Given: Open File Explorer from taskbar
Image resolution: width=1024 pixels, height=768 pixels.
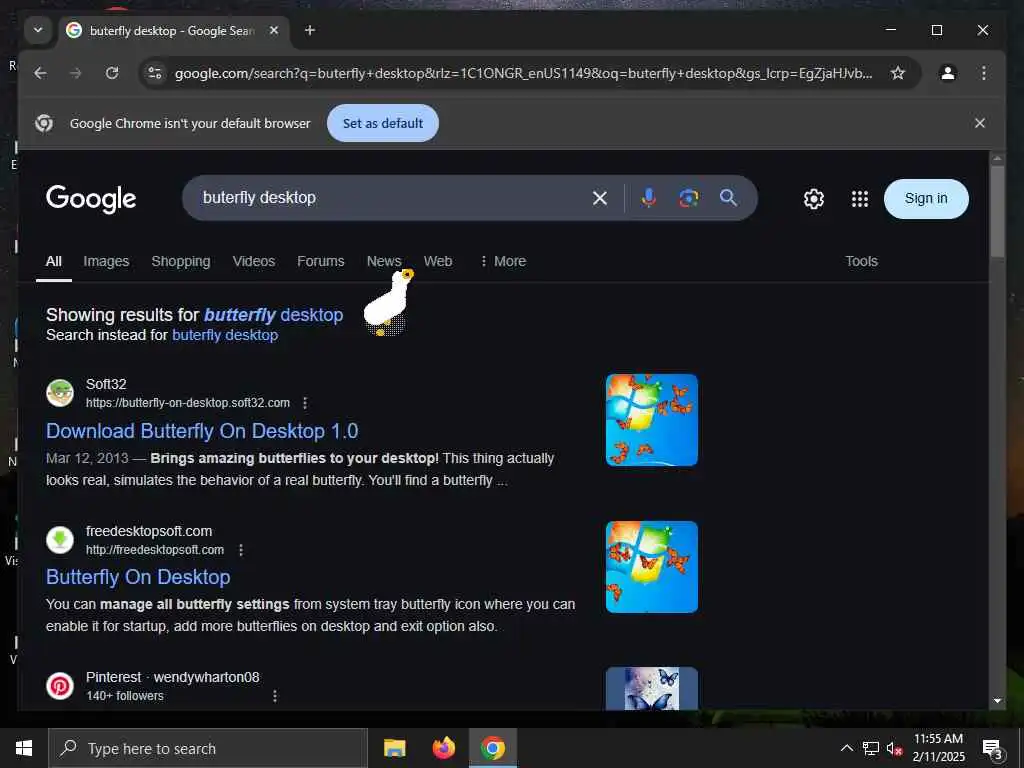Looking at the screenshot, I should coord(394,748).
